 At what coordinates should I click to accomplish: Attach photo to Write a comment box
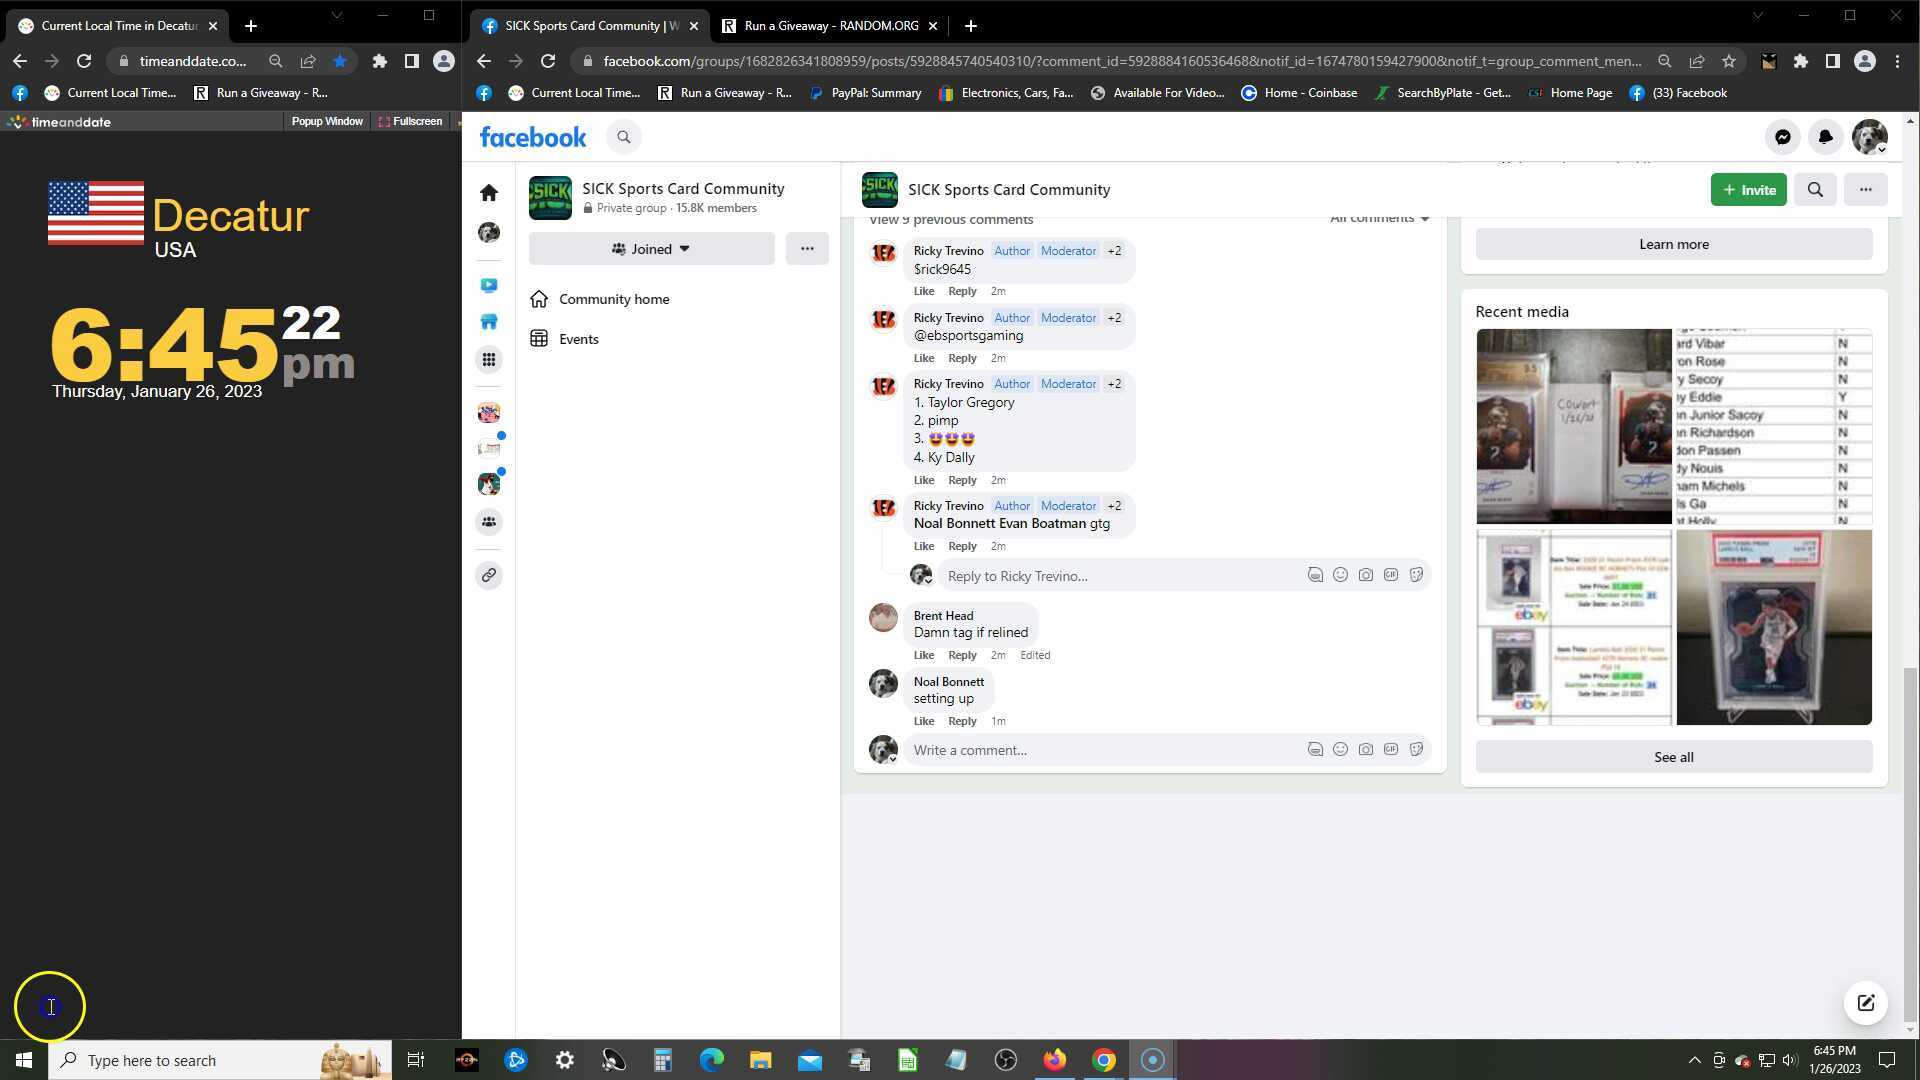[x=1365, y=749]
